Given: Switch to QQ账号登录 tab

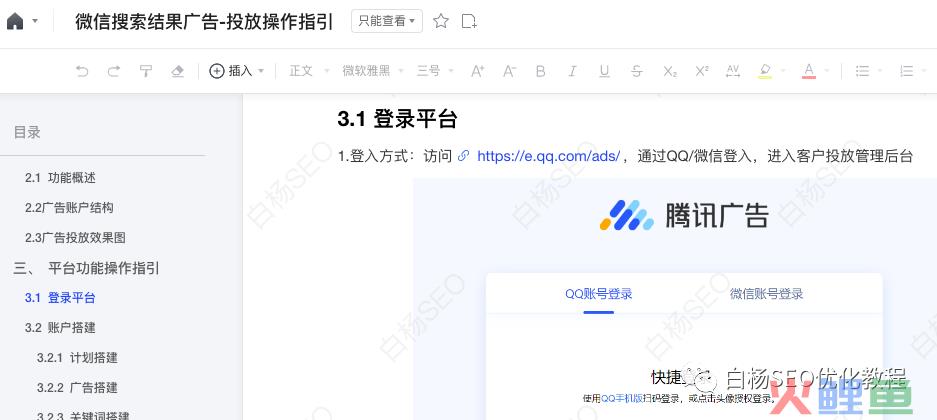Looking at the screenshot, I should tap(599, 294).
